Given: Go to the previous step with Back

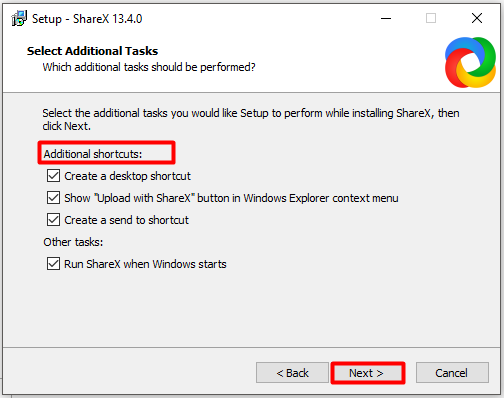Looking at the screenshot, I should coord(292,373).
